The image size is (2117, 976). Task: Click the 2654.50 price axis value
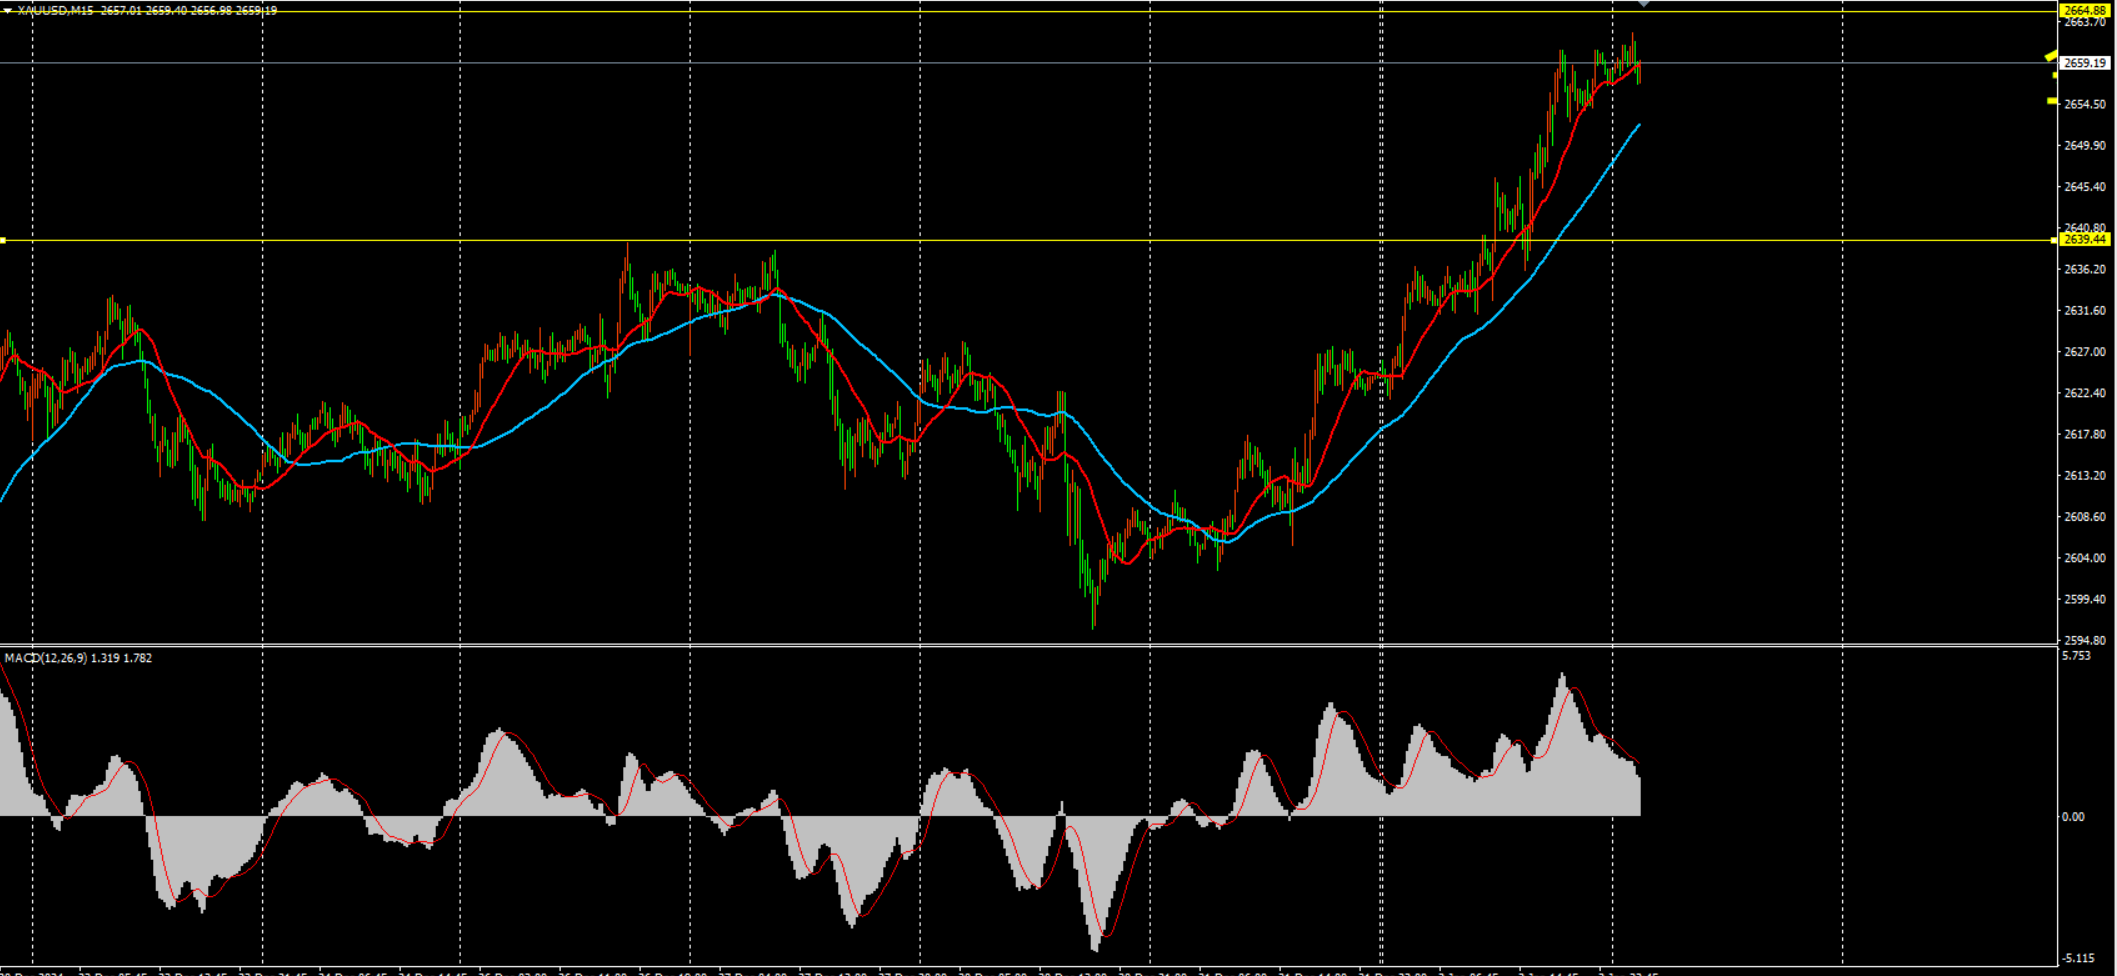click(2085, 104)
